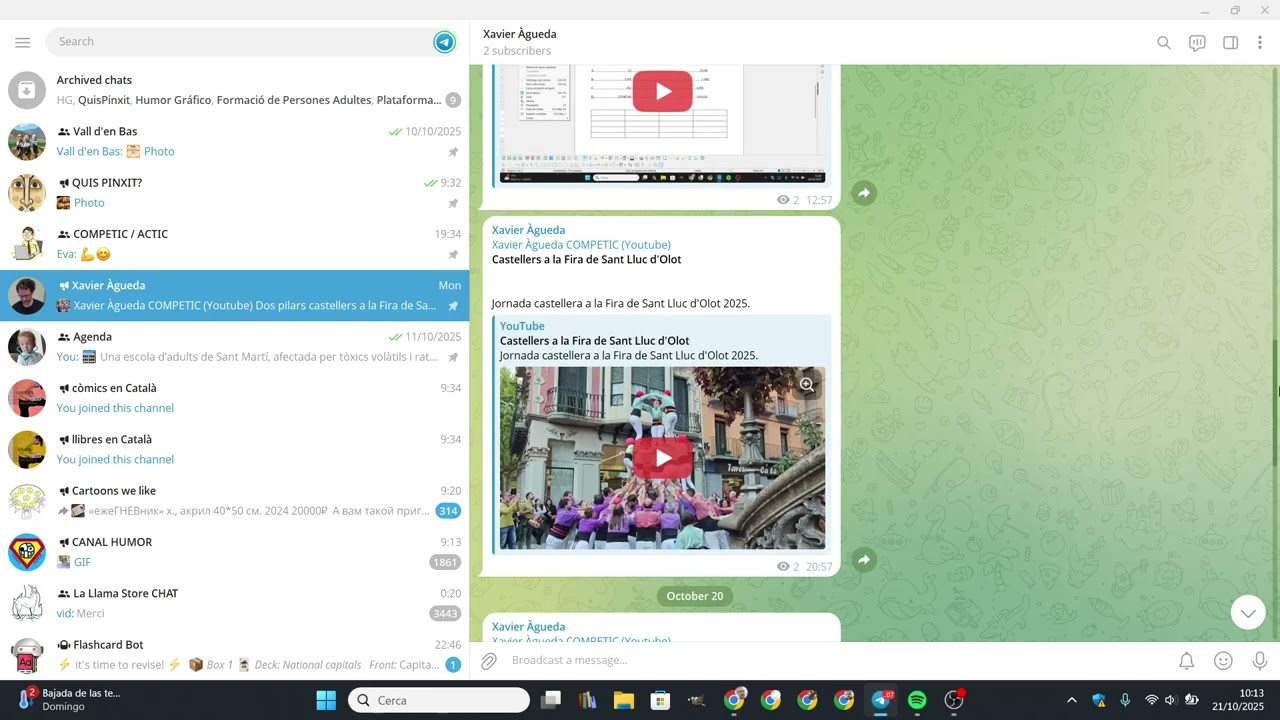1280x720 pixels.
Task: Open the Cartoons we like channel
Action: [x=234, y=501]
